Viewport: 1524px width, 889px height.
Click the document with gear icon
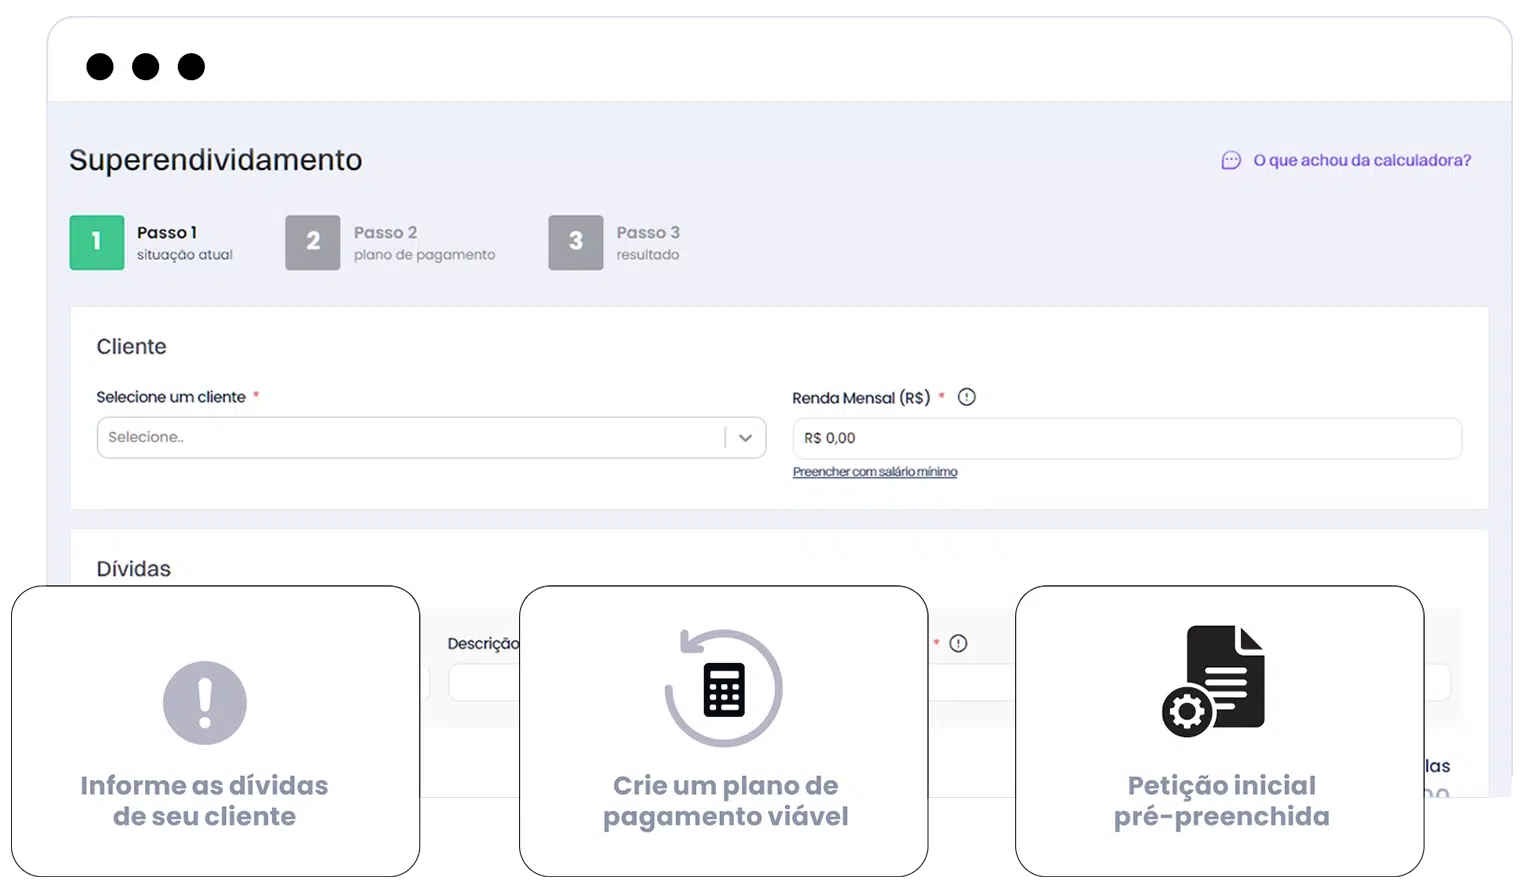pyautogui.click(x=1214, y=681)
